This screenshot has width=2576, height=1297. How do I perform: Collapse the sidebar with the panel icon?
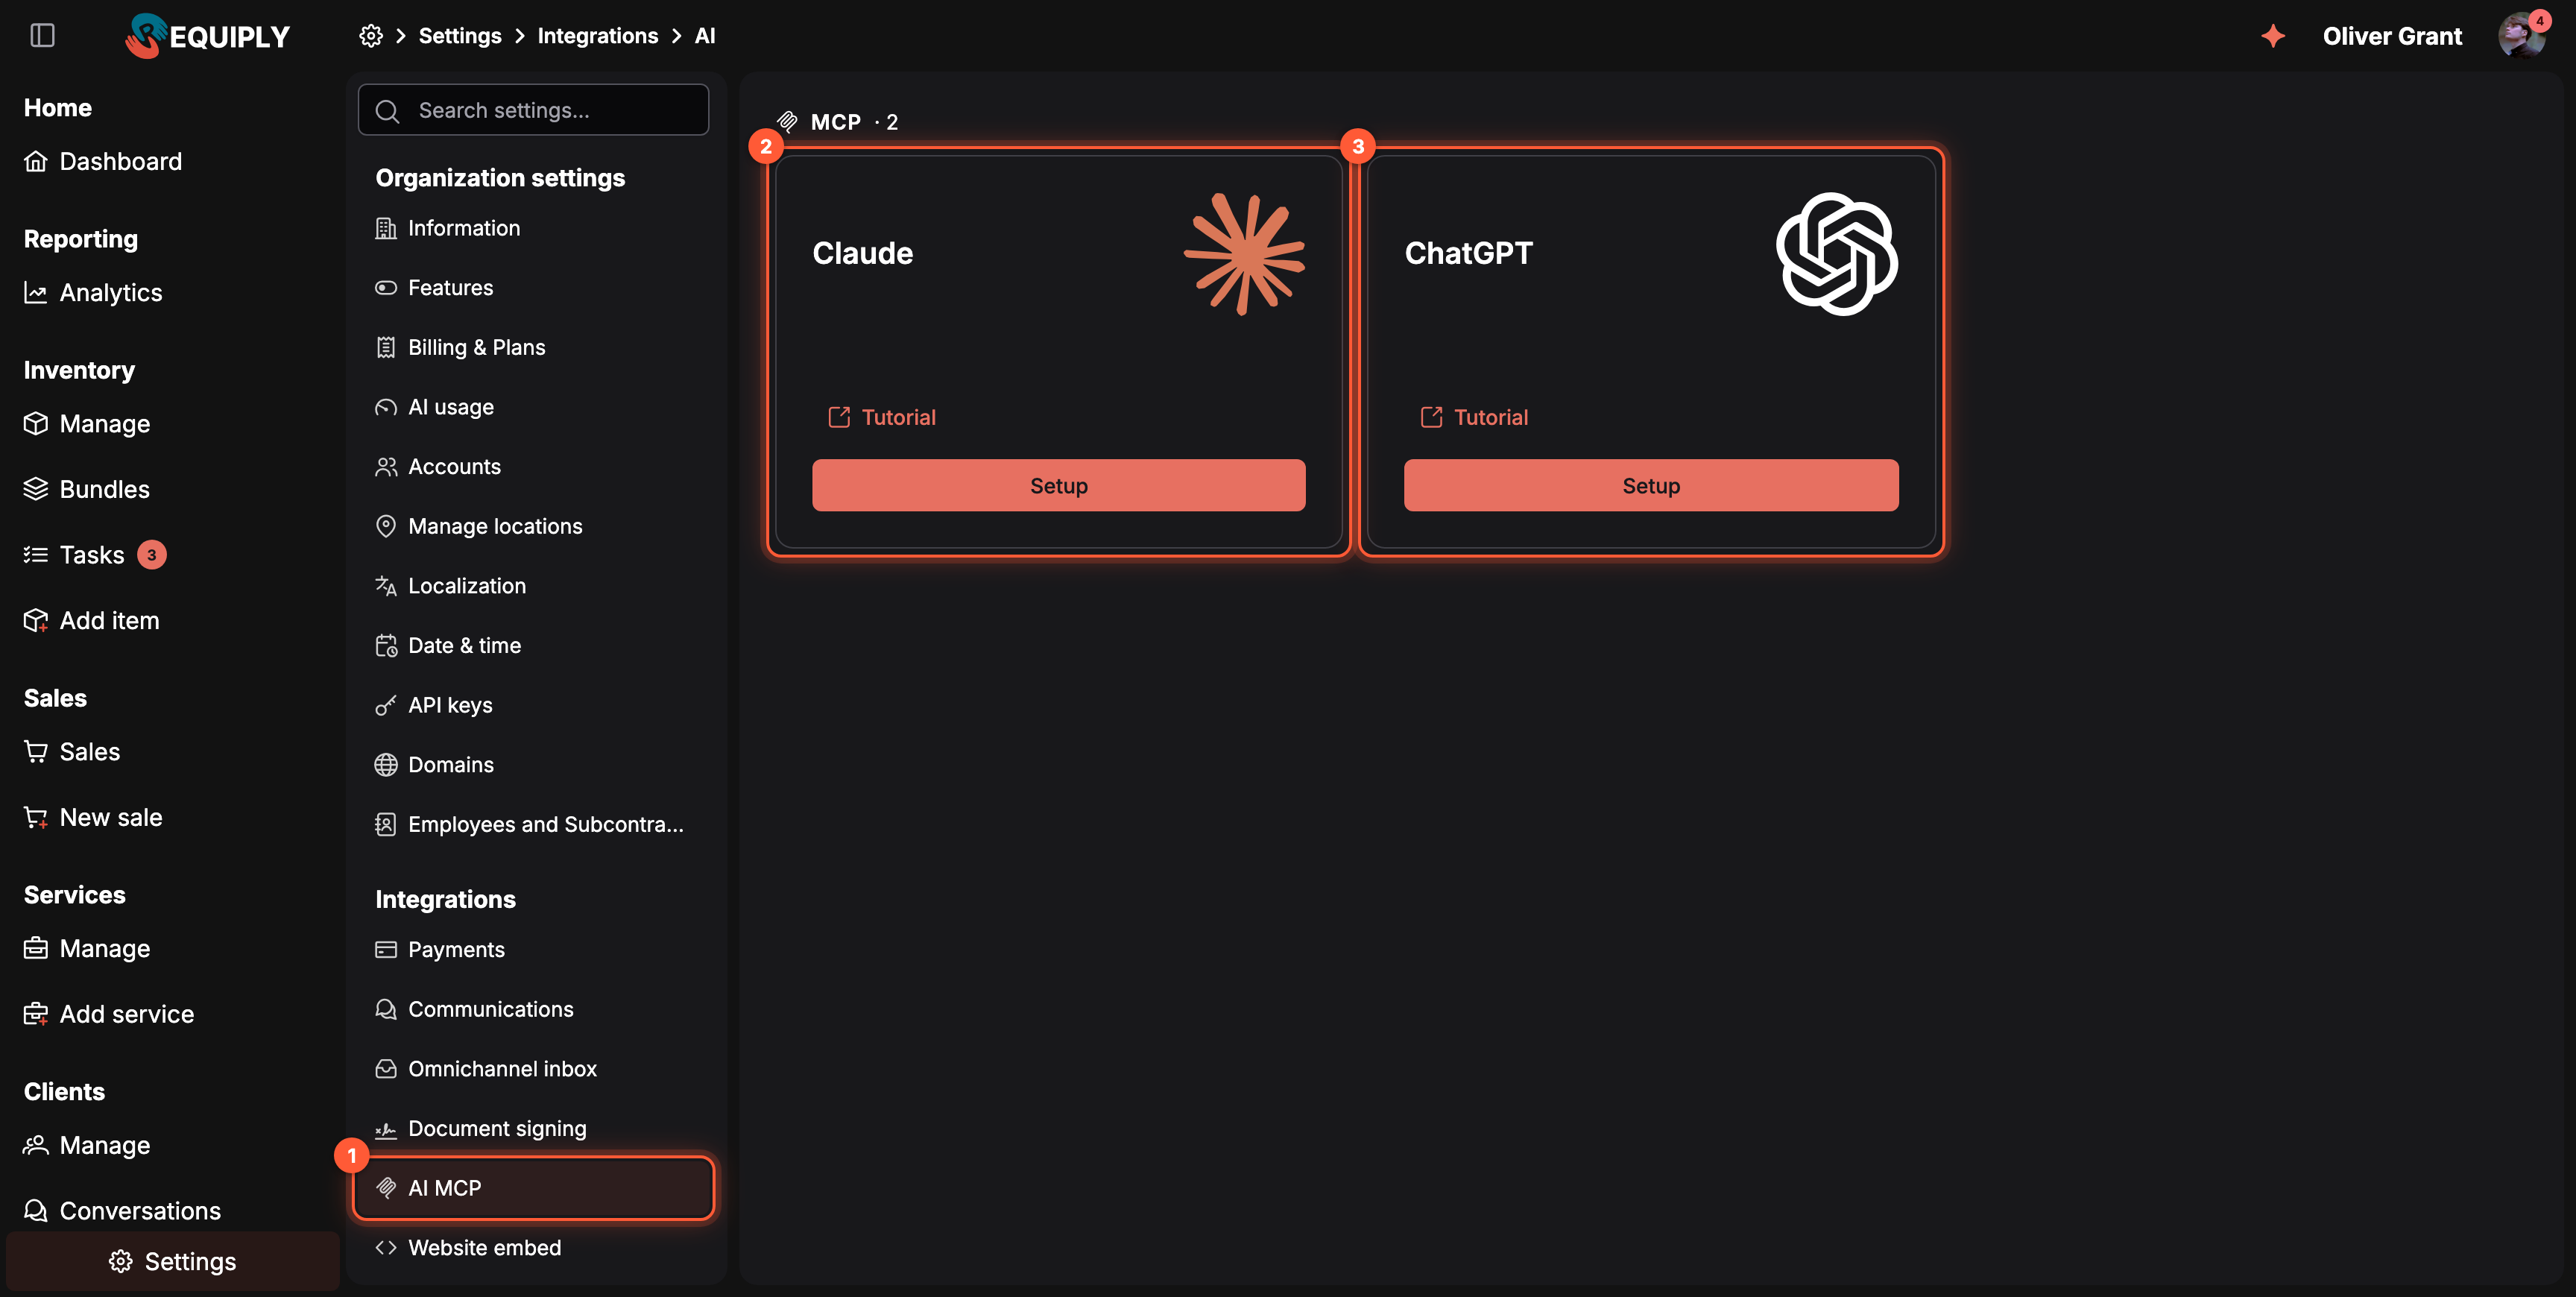coord(42,36)
